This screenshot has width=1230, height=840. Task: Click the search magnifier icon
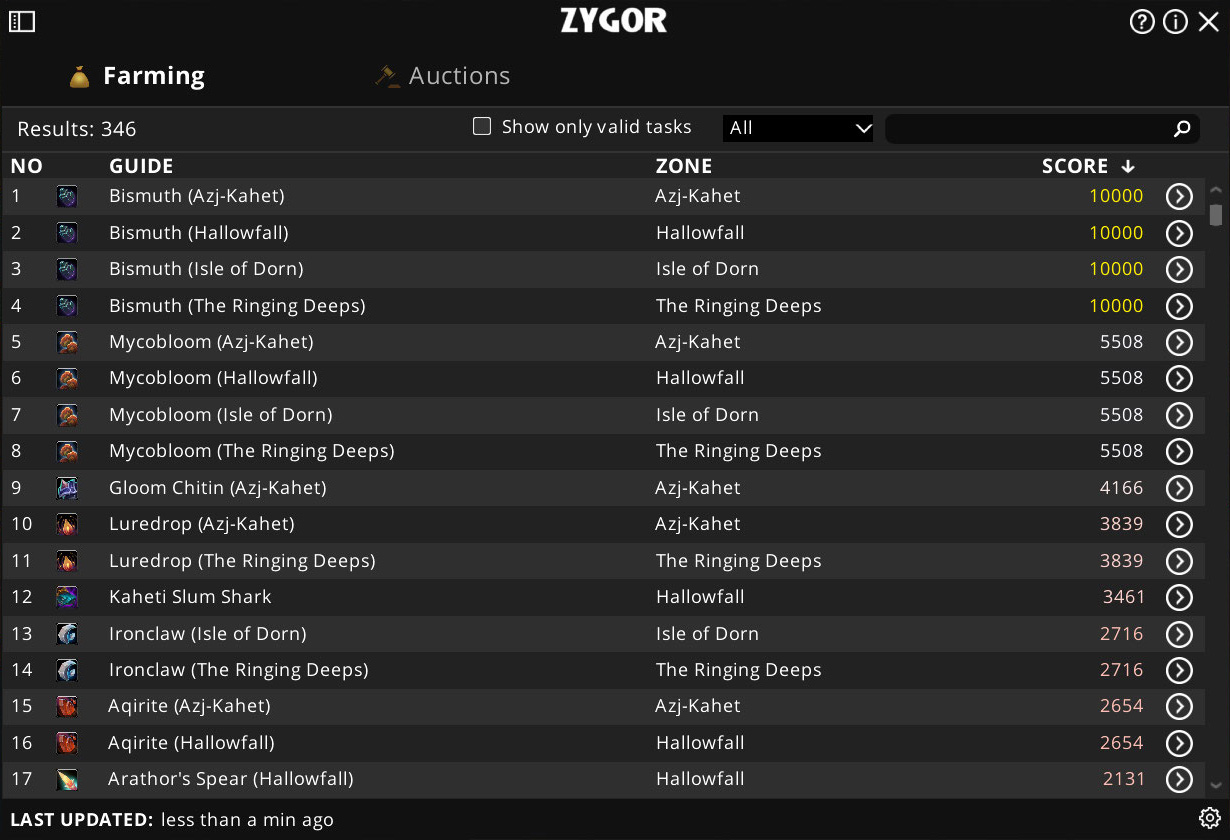1182,128
